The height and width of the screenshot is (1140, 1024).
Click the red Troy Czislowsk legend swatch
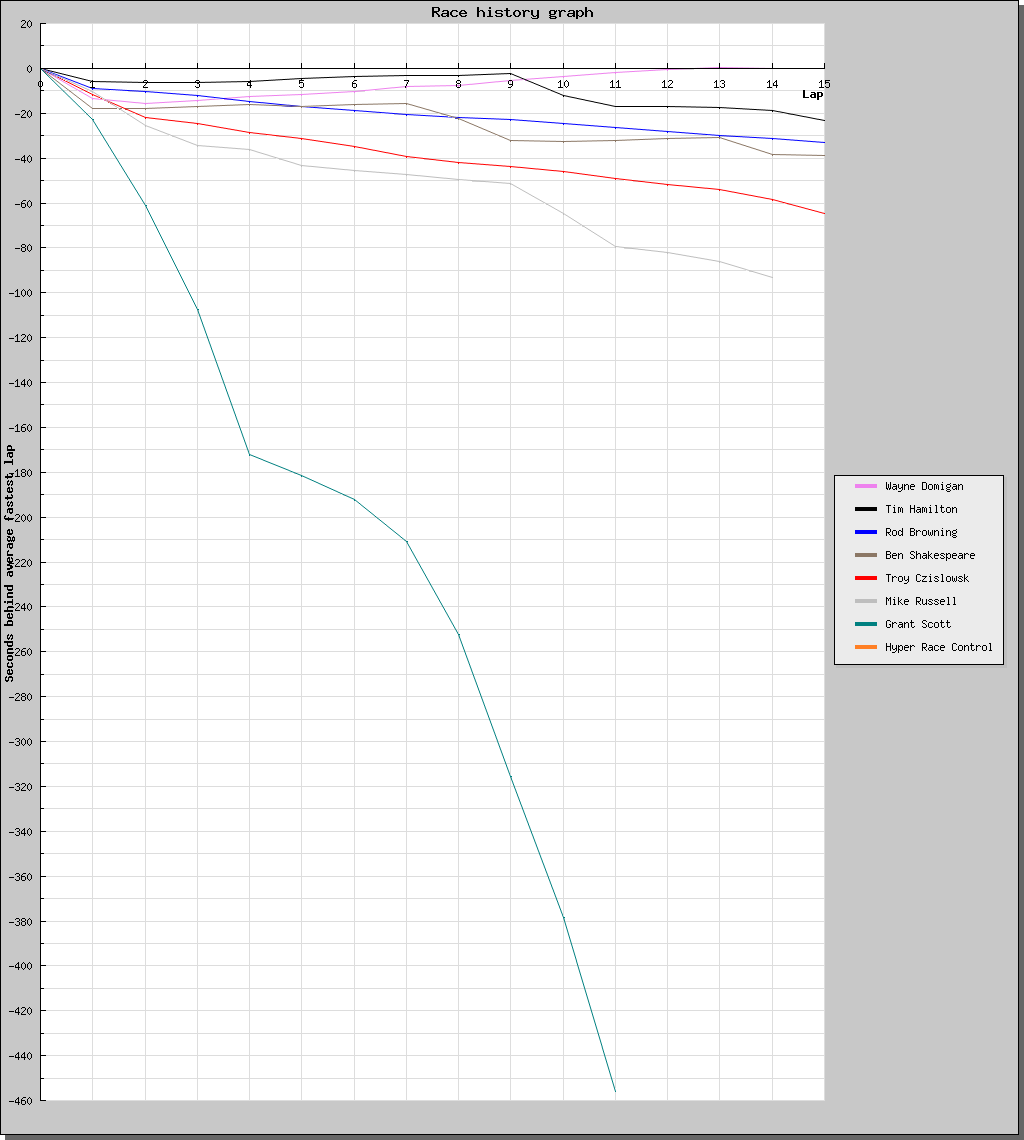[x=865, y=578]
